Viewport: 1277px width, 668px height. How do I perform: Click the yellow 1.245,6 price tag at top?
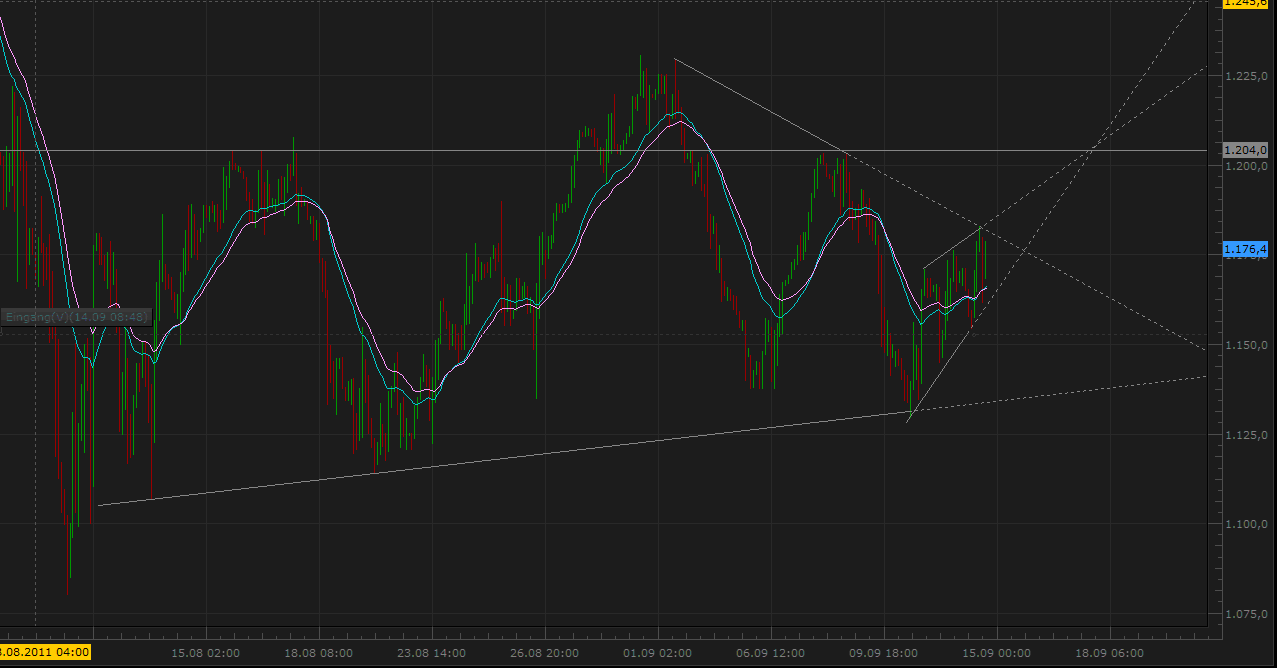tap(1244, 3)
